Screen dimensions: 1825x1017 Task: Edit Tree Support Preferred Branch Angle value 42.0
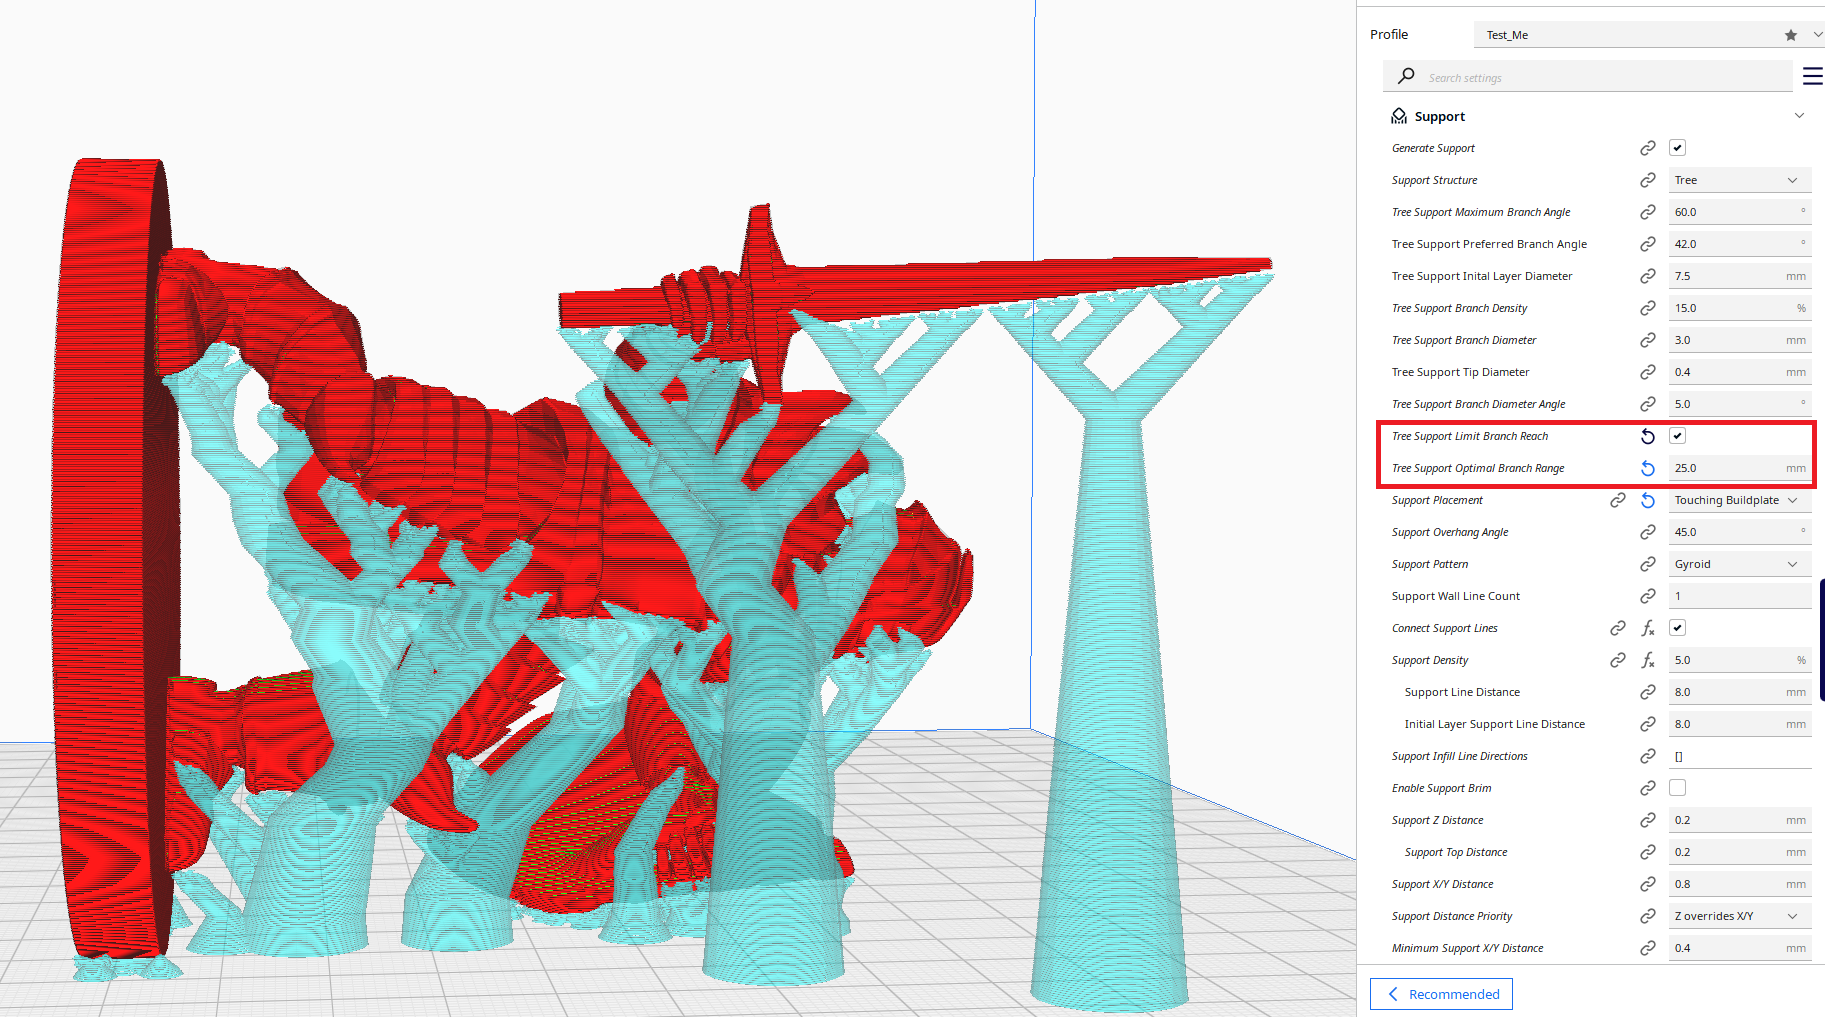(1740, 244)
